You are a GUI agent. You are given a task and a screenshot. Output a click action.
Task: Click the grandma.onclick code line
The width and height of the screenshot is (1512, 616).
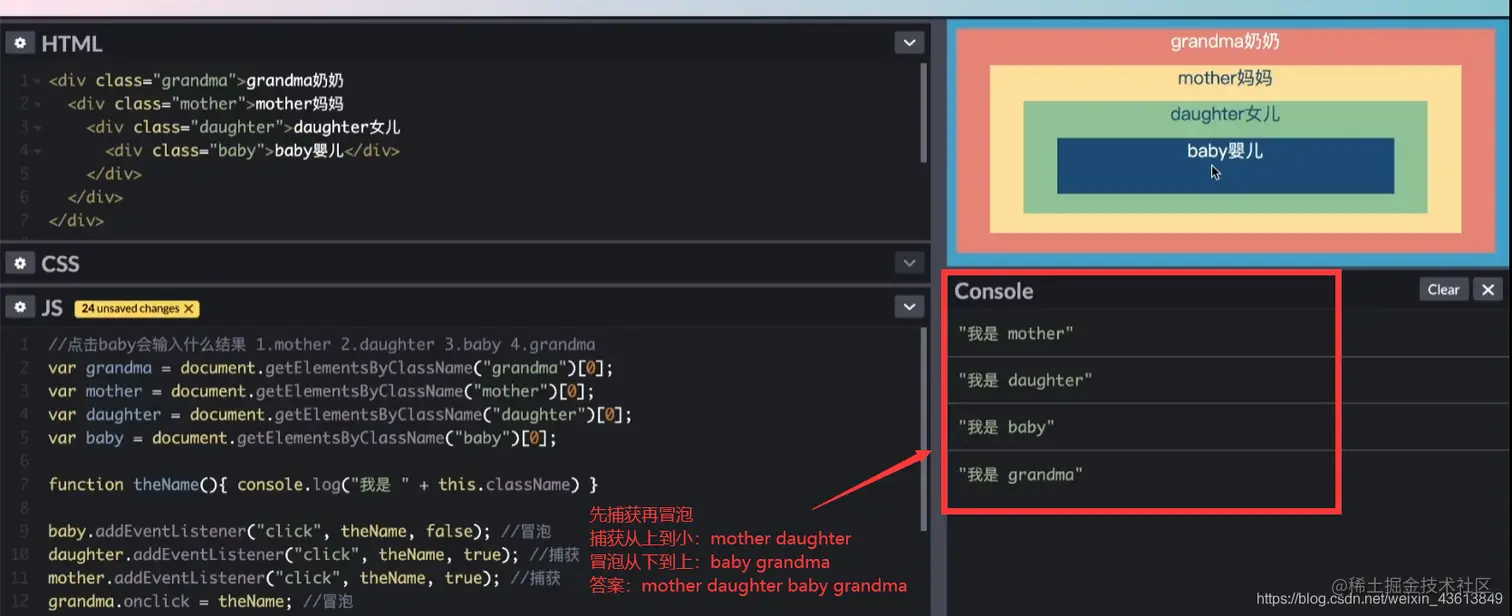[200, 601]
